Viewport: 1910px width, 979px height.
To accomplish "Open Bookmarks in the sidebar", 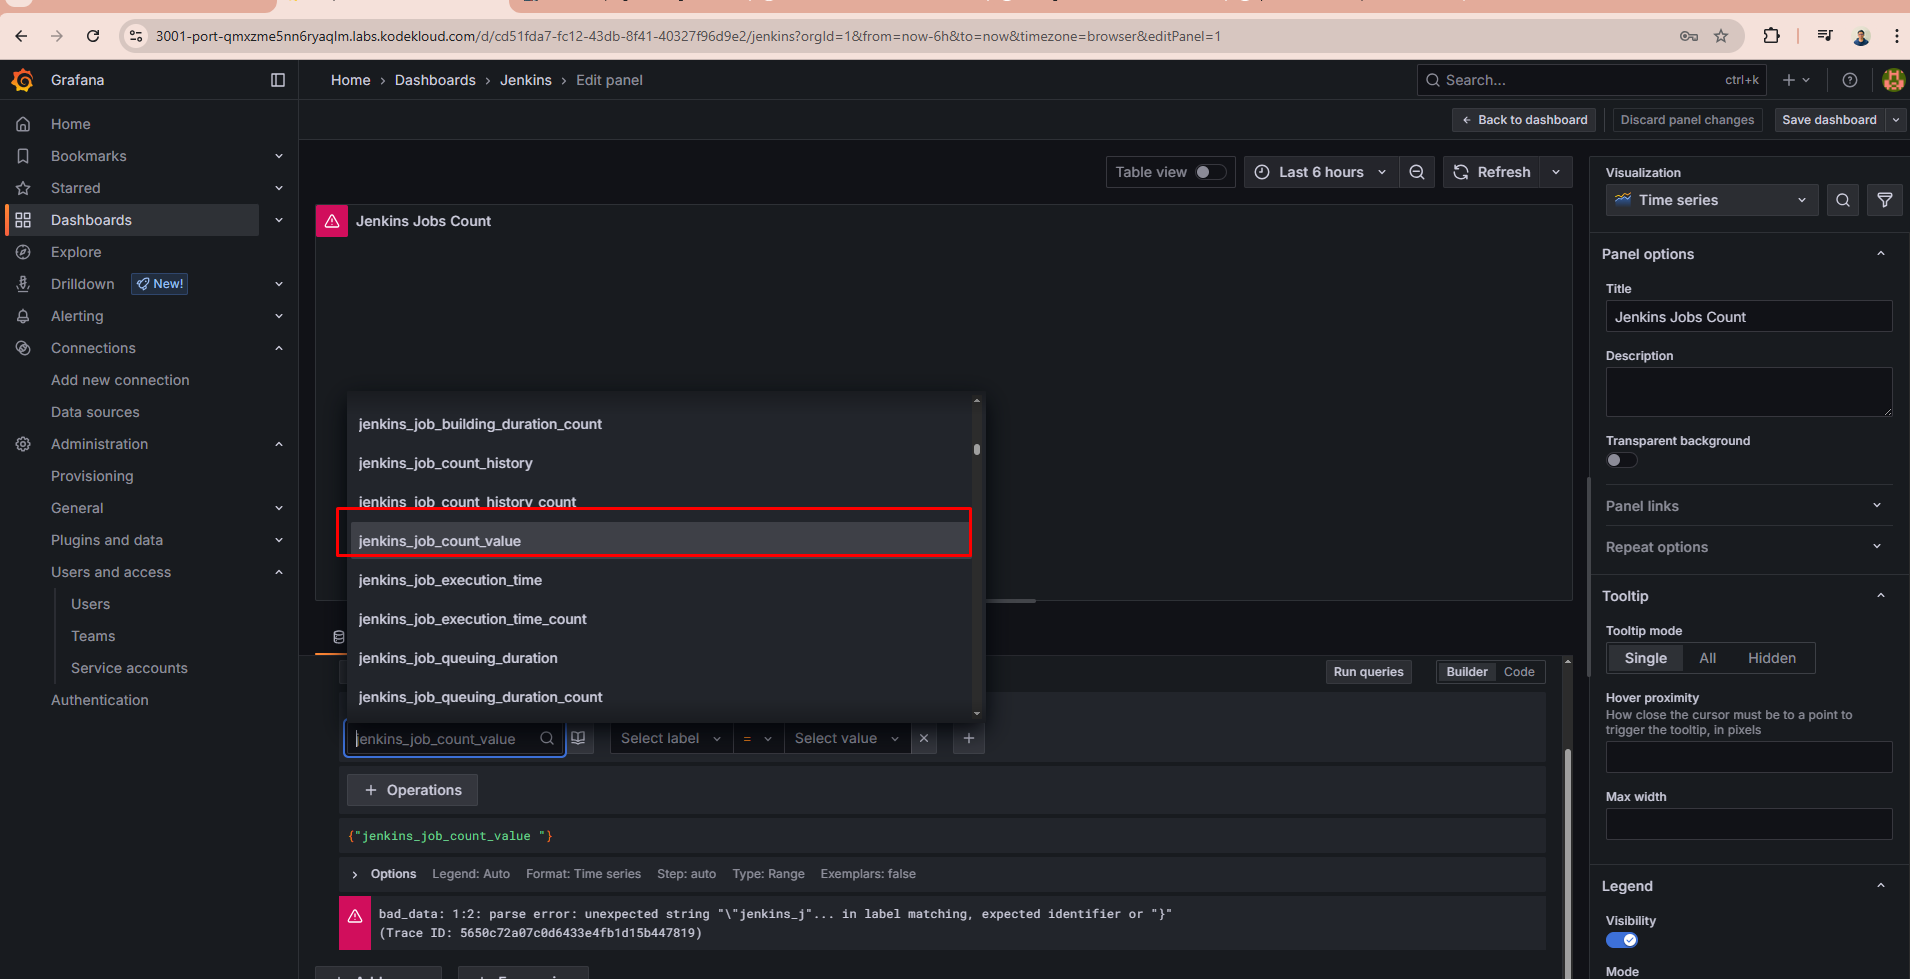I will coord(89,156).
